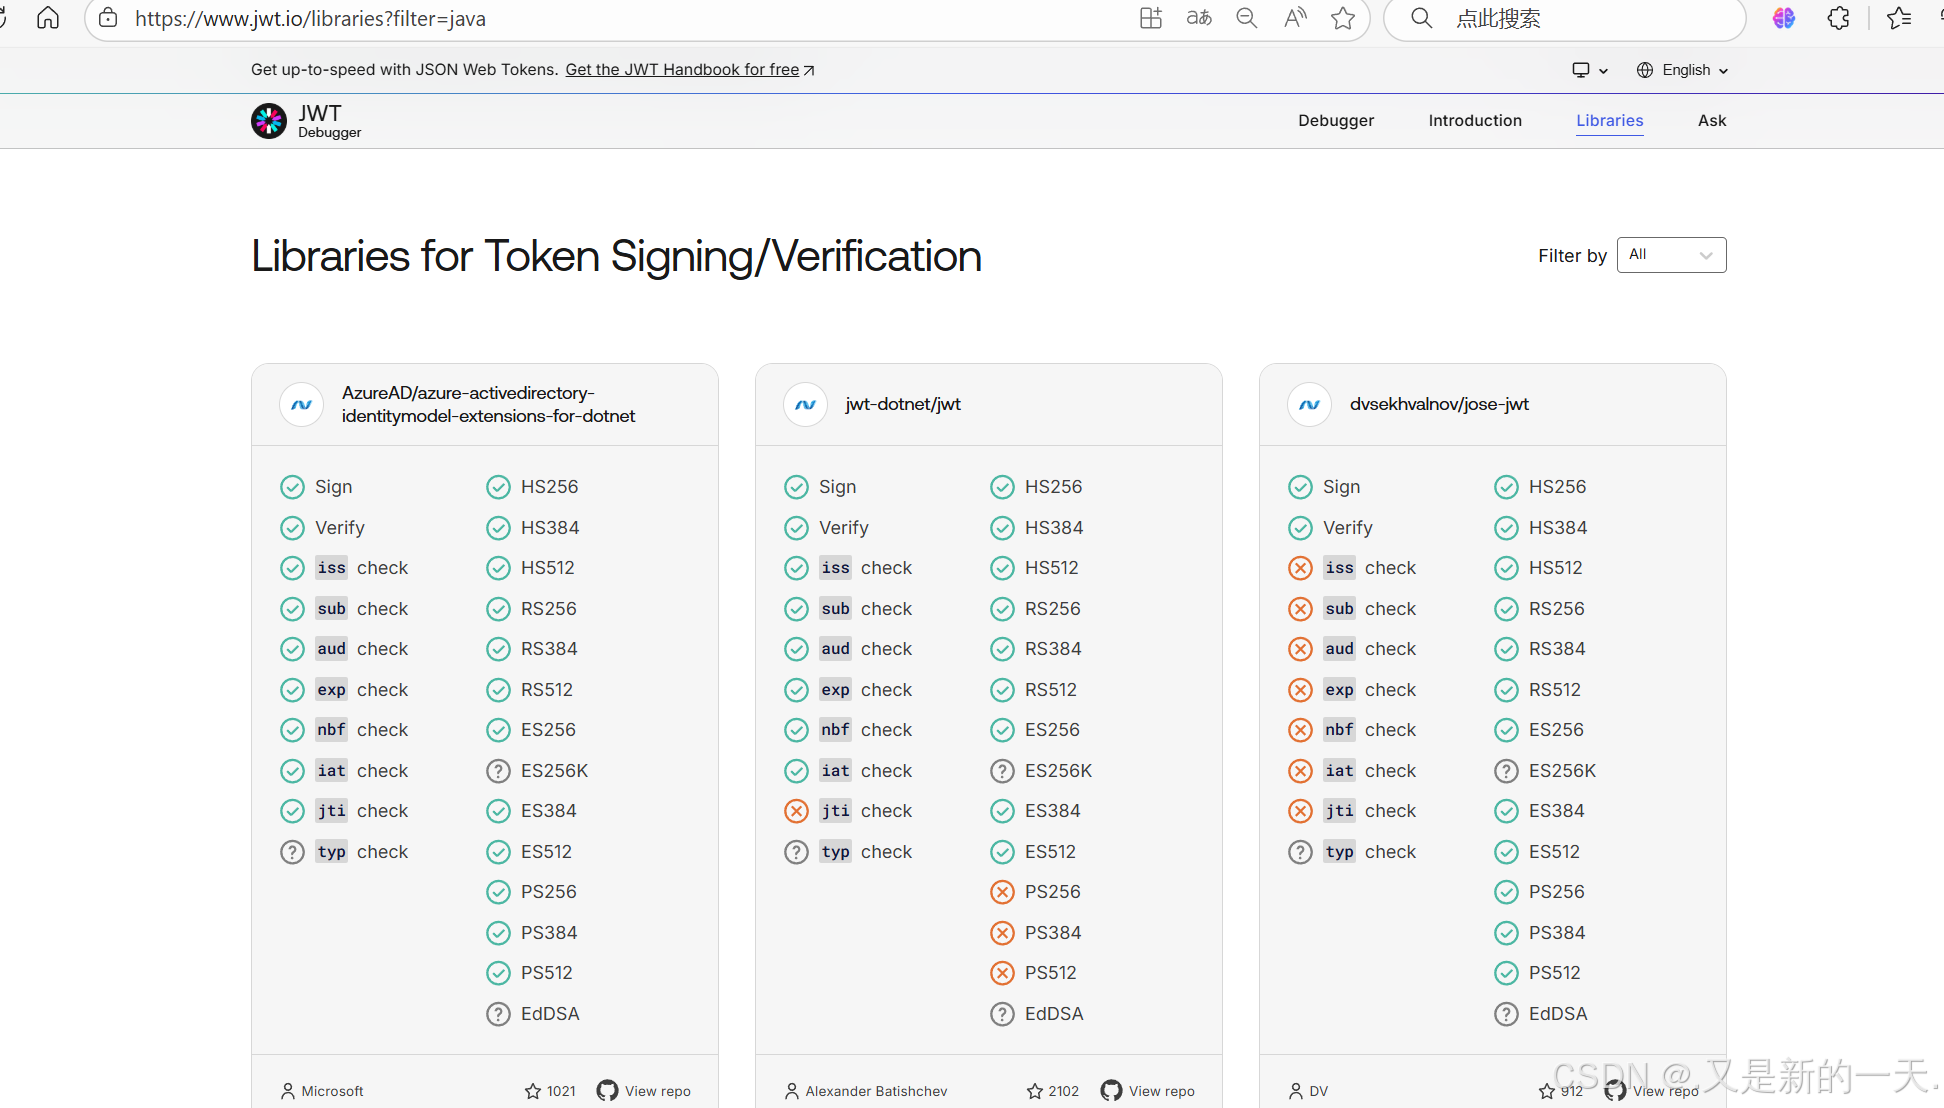The height and width of the screenshot is (1108, 1944).
Task: Open the Filter by All dropdown
Action: point(1671,255)
